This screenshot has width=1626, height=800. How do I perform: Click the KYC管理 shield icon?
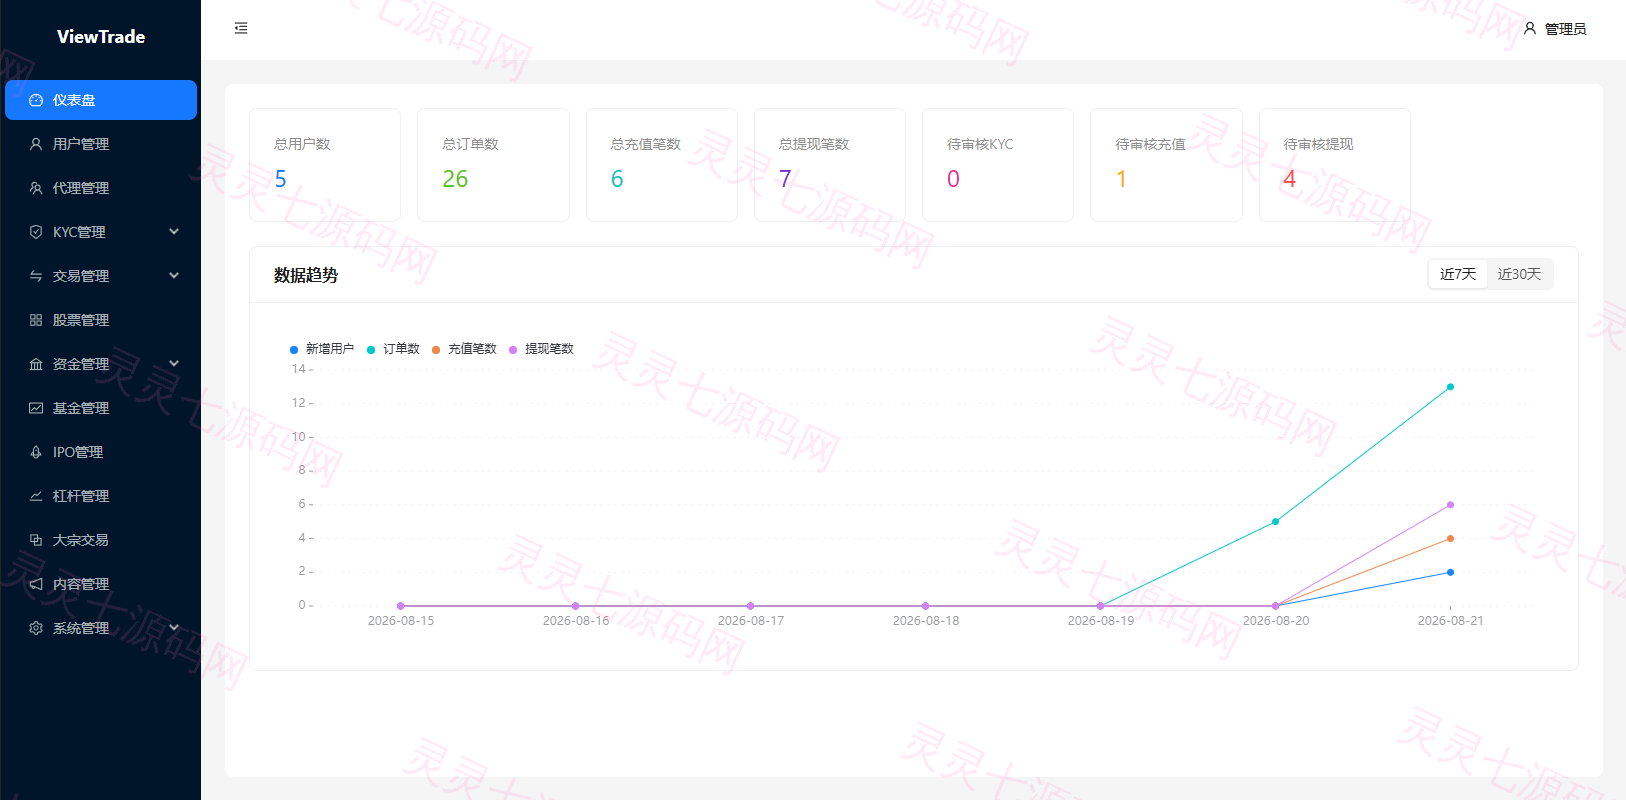point(36,232)
